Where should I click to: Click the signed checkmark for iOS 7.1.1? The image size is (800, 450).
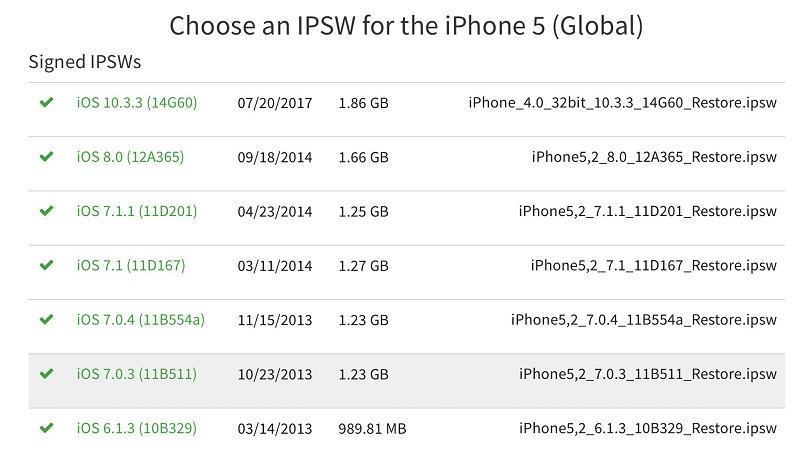[x=46, y=211]
